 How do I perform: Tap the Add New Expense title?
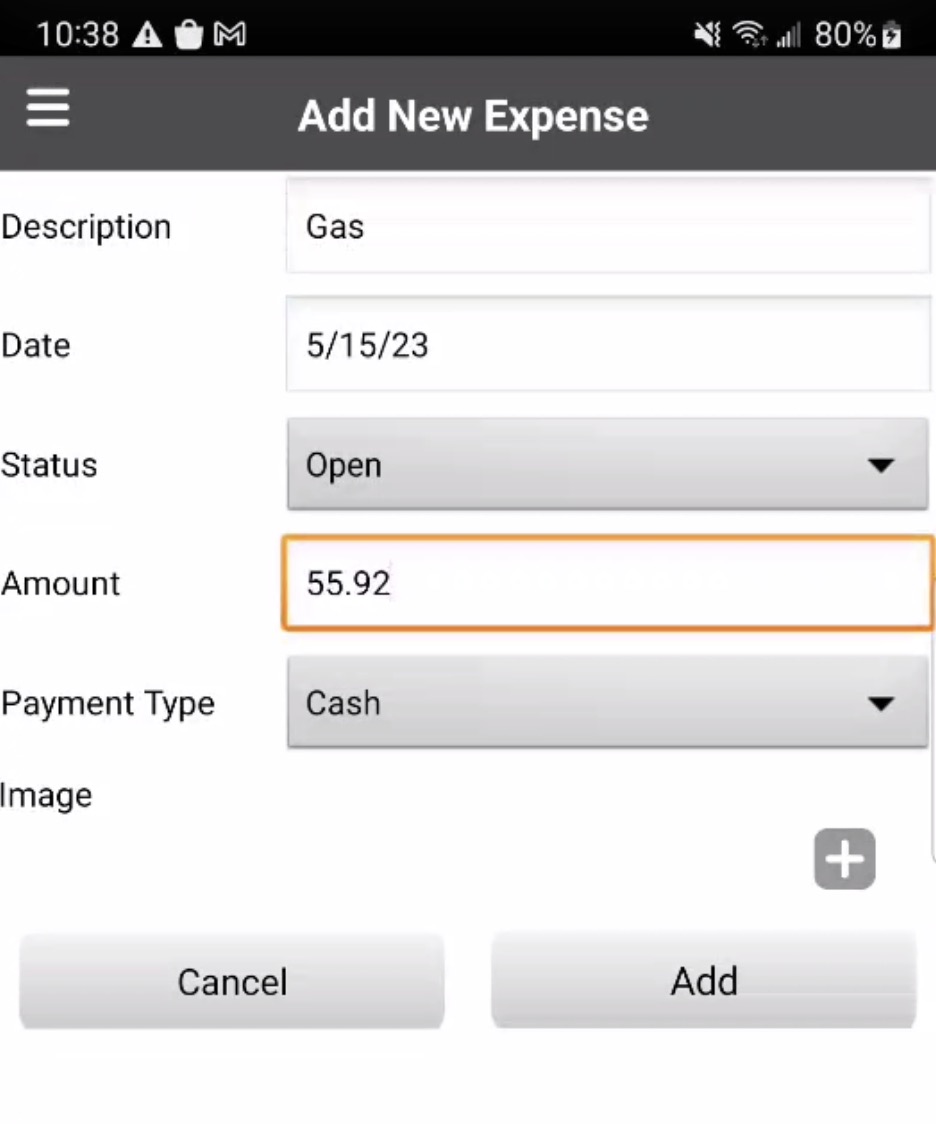click(473, 116)
